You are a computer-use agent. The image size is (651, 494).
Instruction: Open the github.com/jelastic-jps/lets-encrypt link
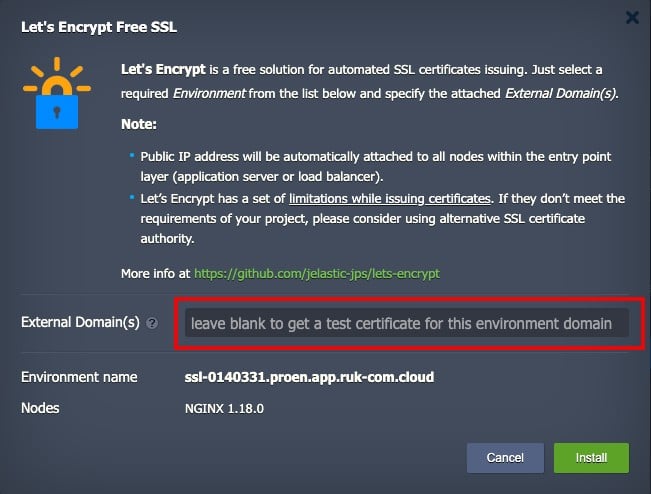(317, 274)
